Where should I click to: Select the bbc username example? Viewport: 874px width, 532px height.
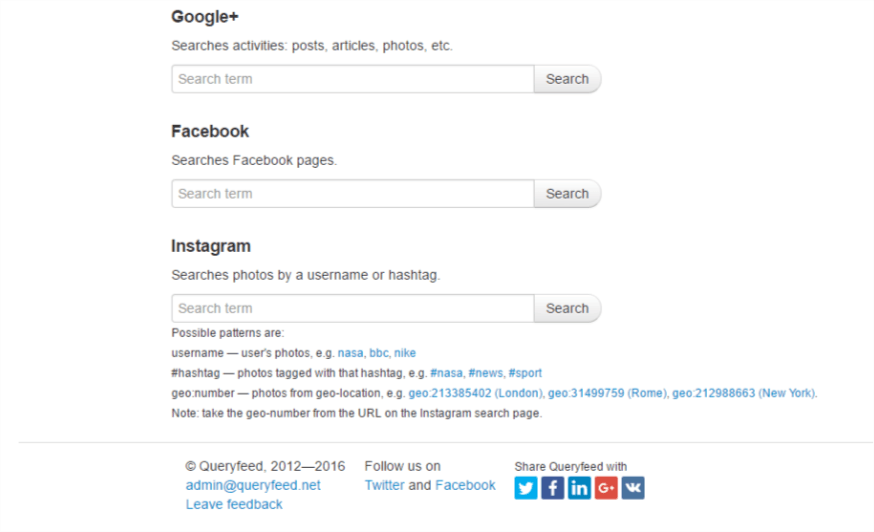click(379, 353)
